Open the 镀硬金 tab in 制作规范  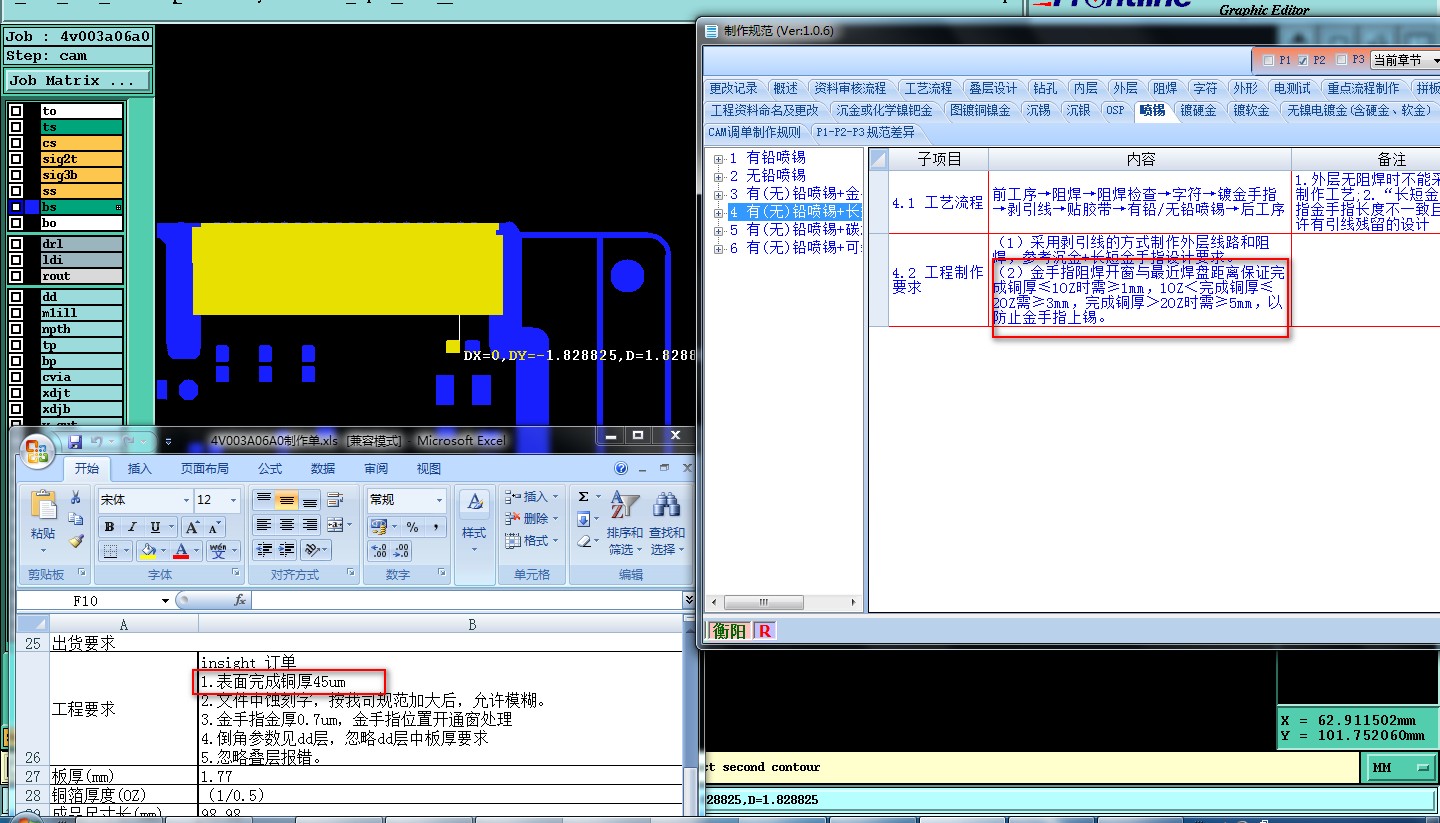[x=1198, y=111]
